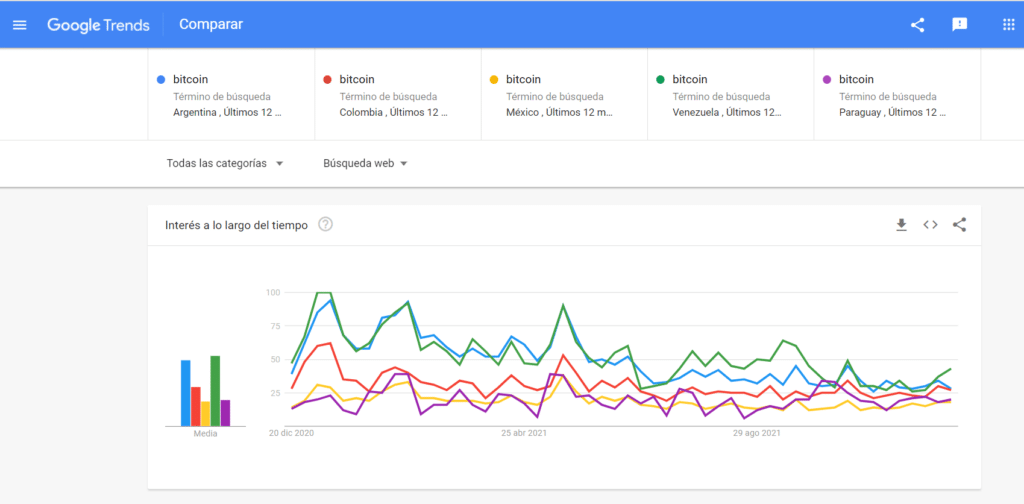Open the hamburger main menu
The image size is (1024, 504).
click(x=20, y=25)
